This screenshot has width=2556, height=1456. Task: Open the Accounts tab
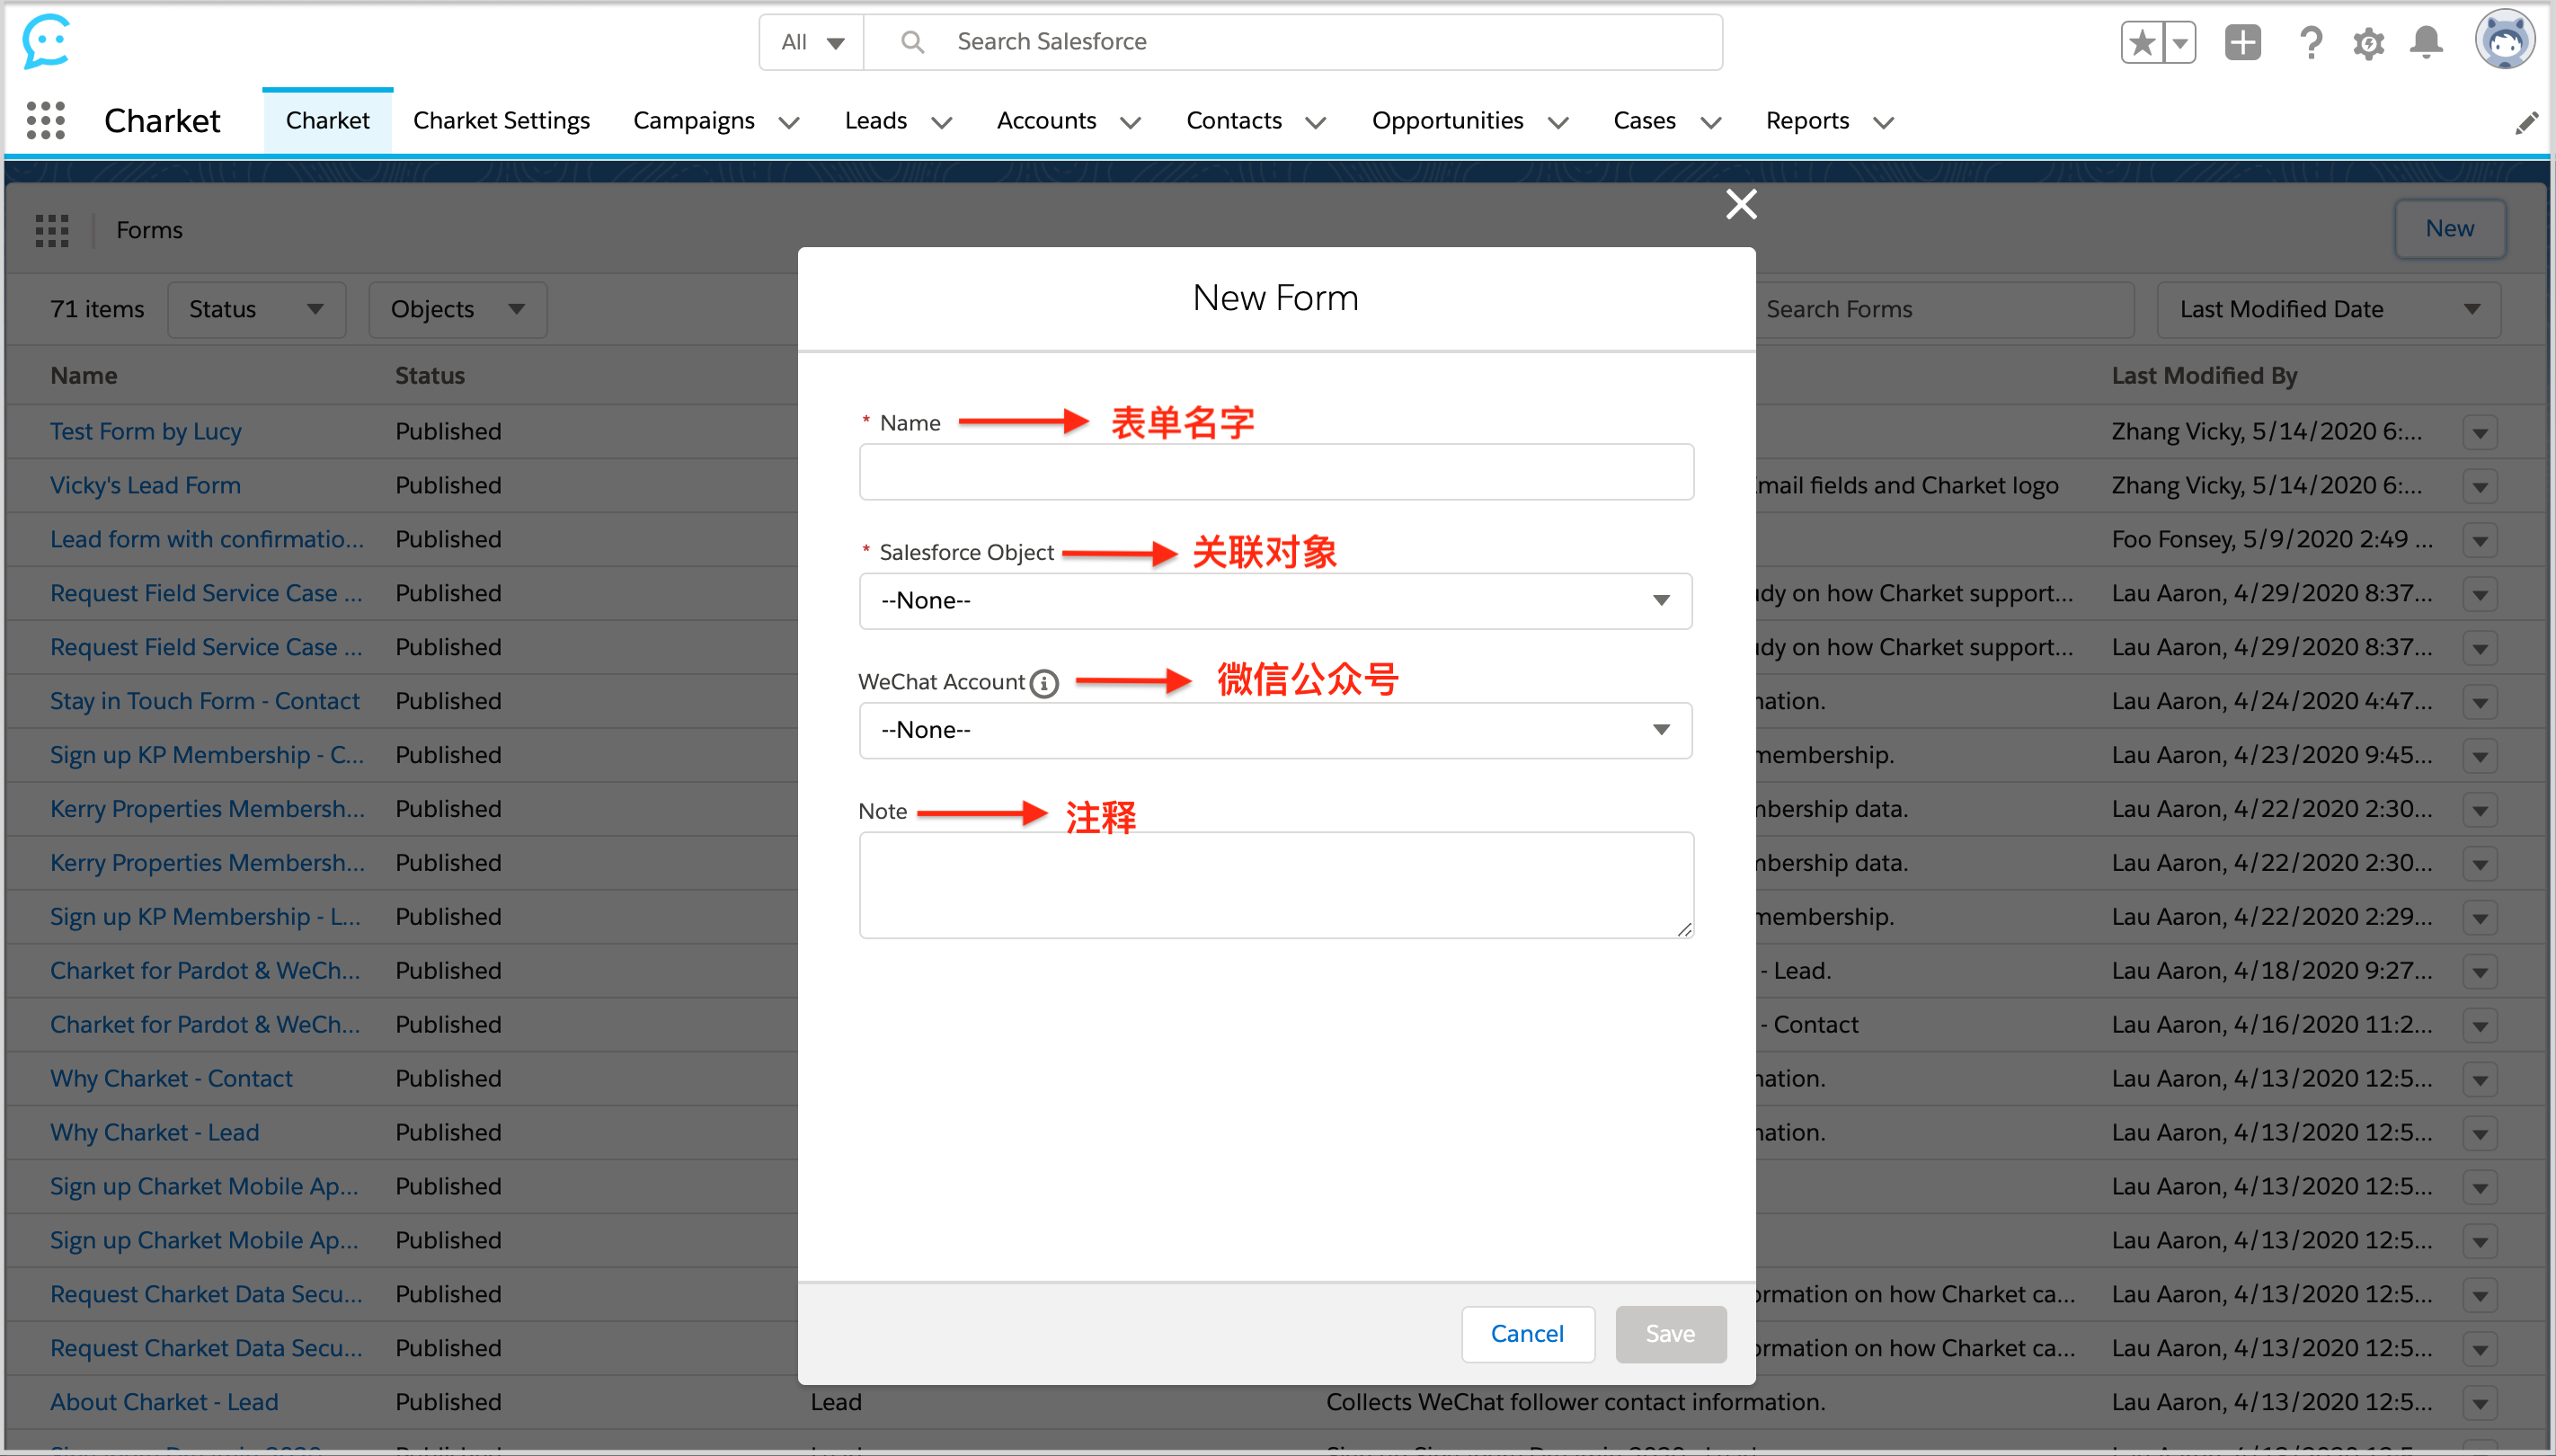[1046, 121]
